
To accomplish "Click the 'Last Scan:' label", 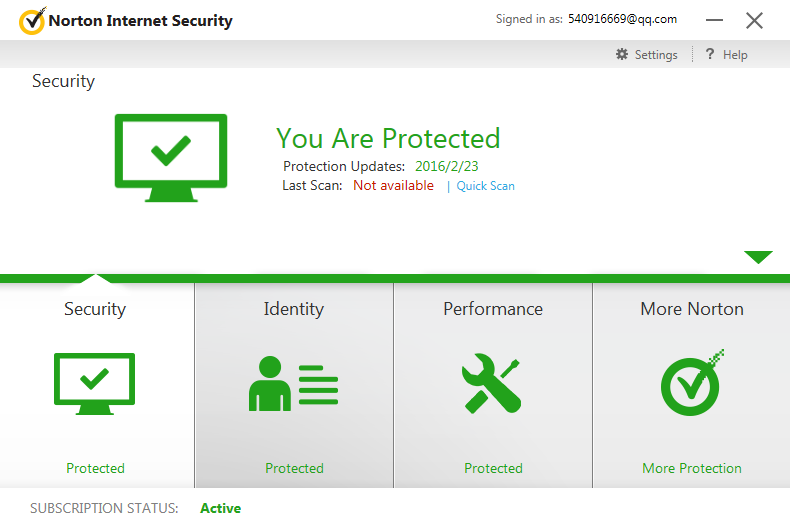I will [312, 185].
